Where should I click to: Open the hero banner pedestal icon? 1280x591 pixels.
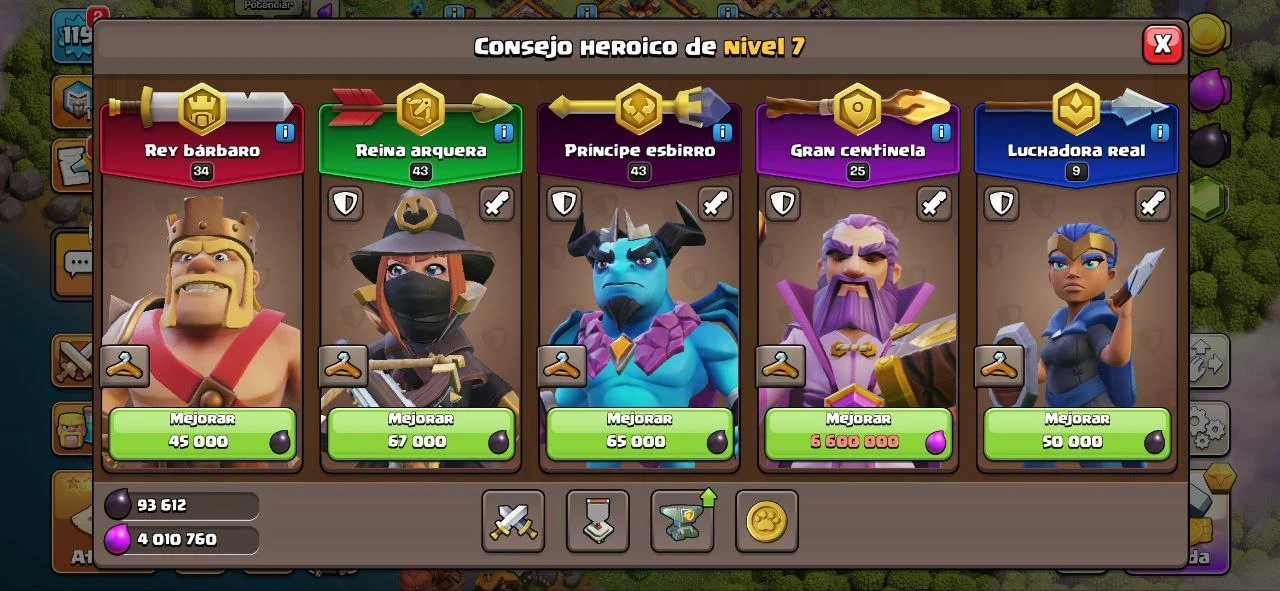tap(598, 521)
